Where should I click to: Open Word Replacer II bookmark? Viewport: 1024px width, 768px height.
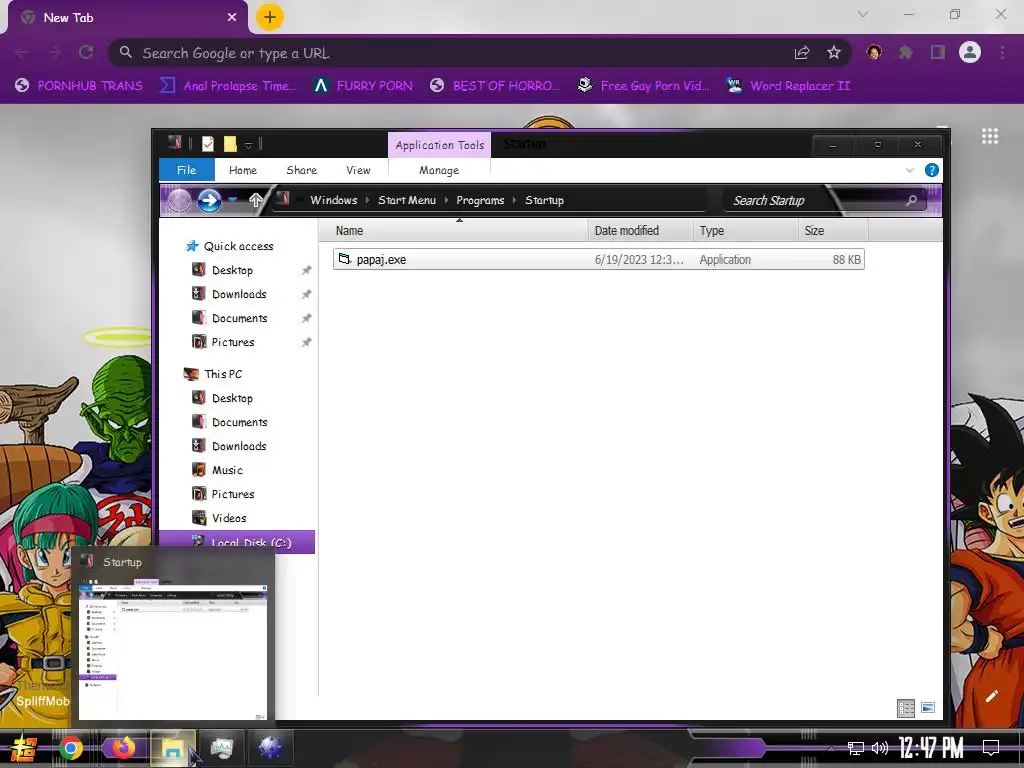click(788, 86)
